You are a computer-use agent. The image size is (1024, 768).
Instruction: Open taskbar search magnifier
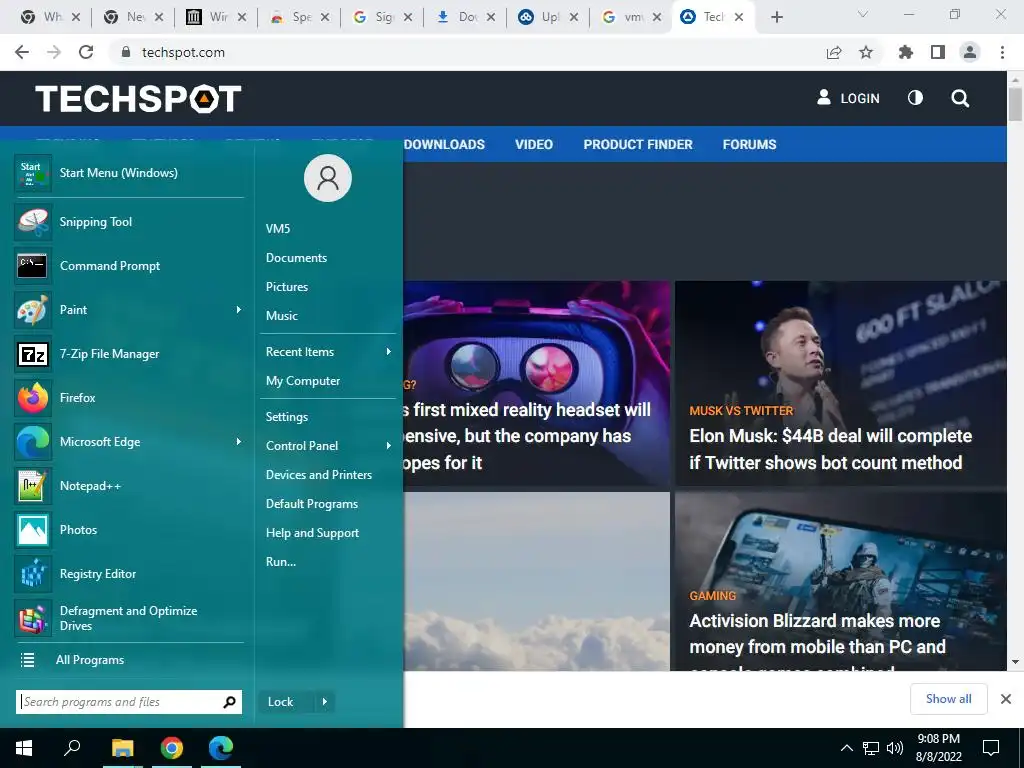click(x=72, y=748)
